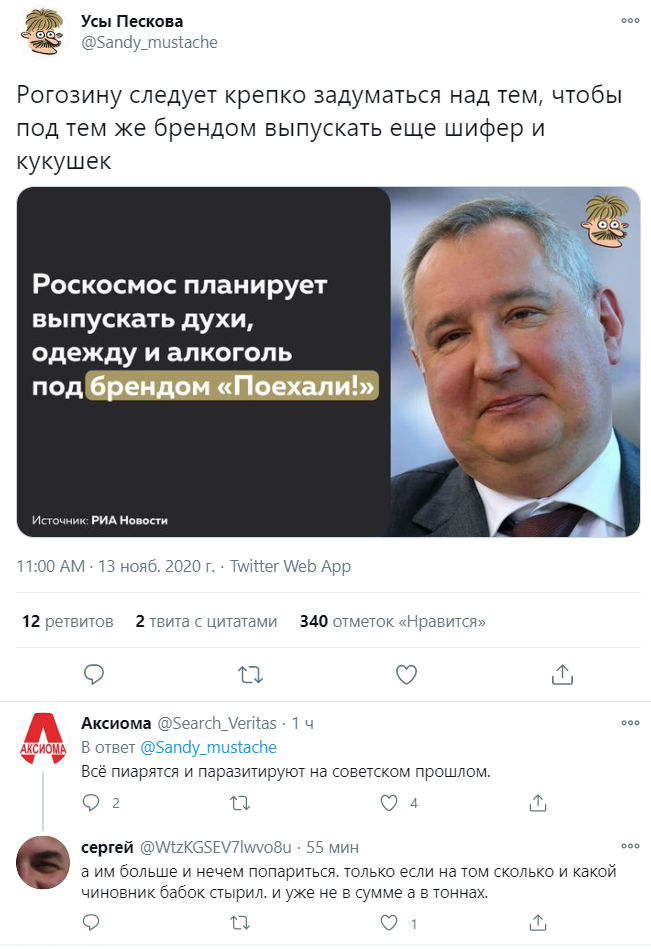Image resolution: width=651 pixels, height=949 pixels.
Task: Open more options for the main tweet
Action: pos(630,21)
